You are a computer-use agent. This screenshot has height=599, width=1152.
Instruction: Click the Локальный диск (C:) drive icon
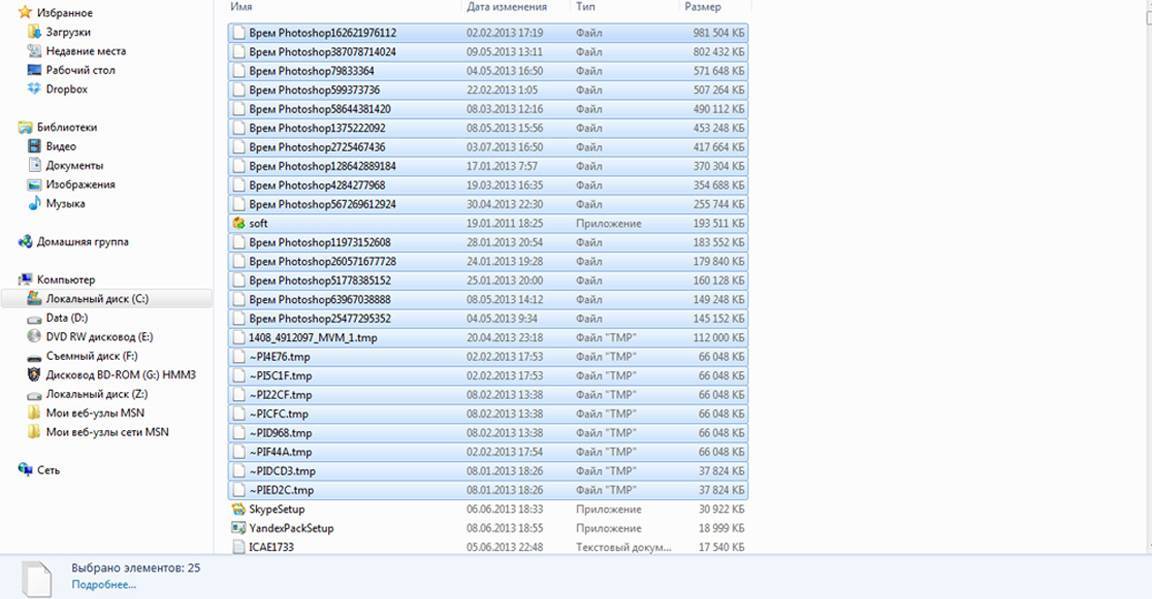pos(34,298)
